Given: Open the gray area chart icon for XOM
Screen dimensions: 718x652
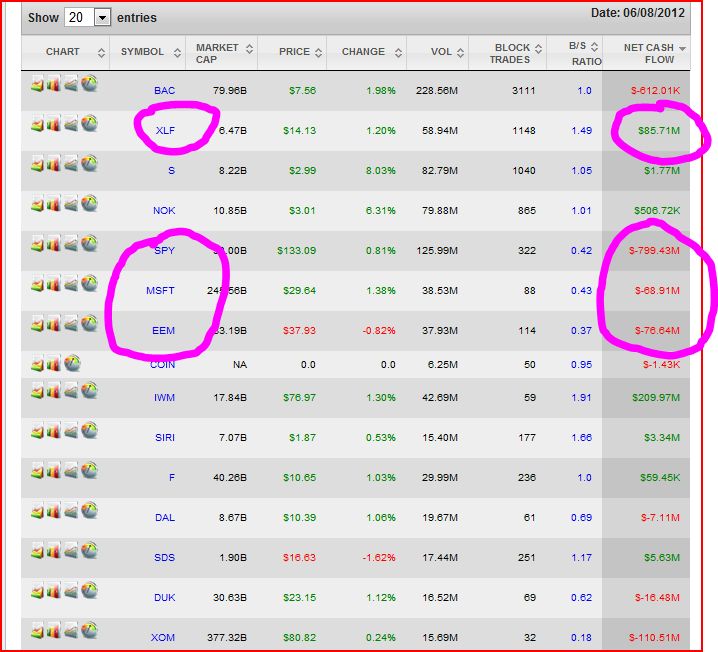Looking at the screenshot, I should [71, 631].
